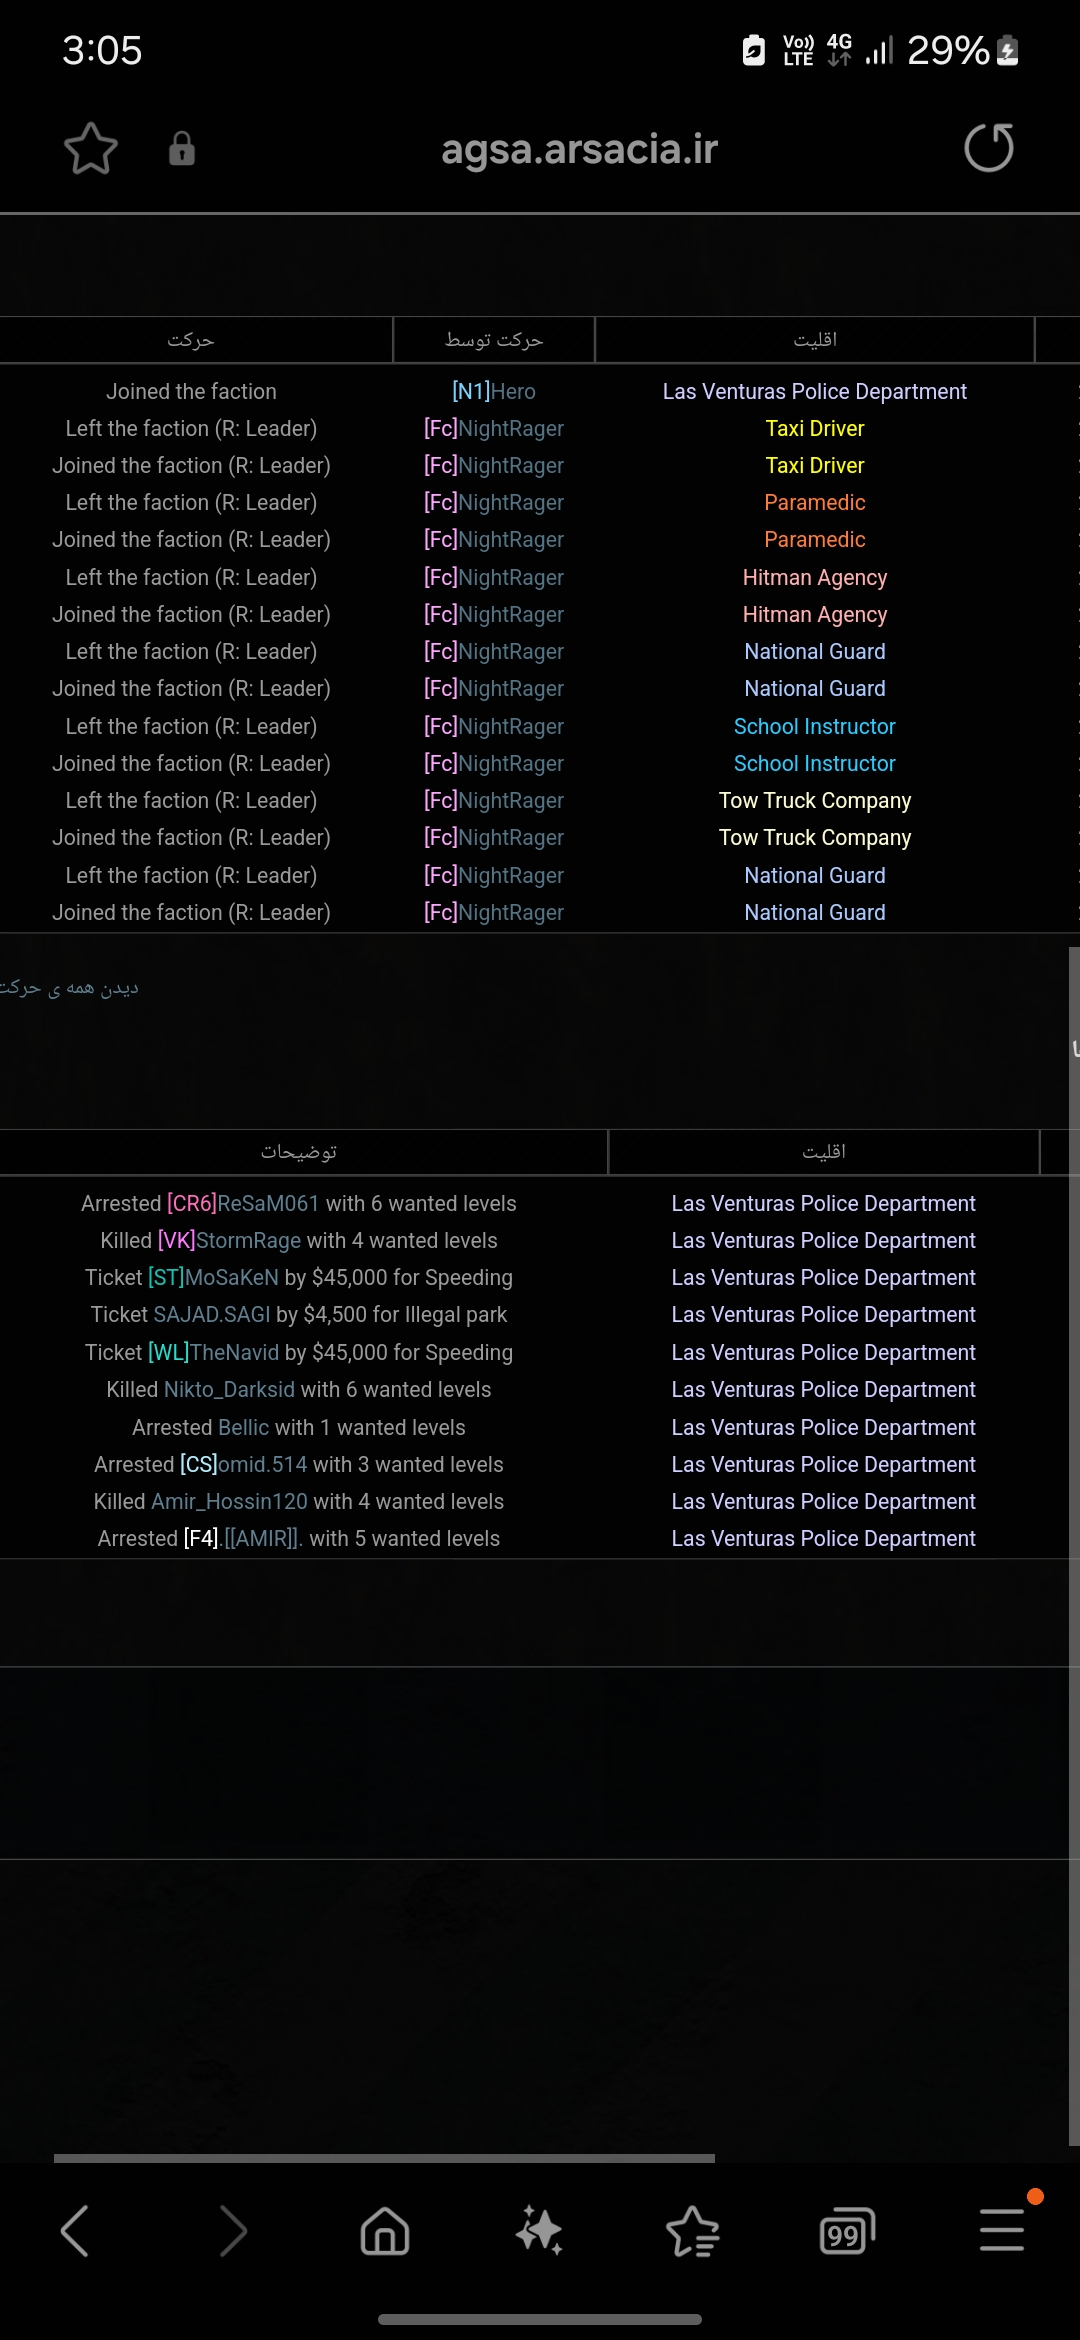1080x2340 pixels.
Task: Select Taxi Driver in the Joined faction row
Action: (815, 465)
